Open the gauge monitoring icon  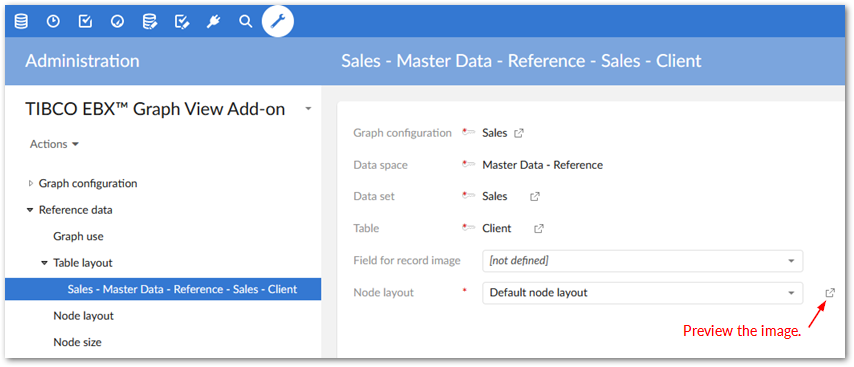(117, 21)
